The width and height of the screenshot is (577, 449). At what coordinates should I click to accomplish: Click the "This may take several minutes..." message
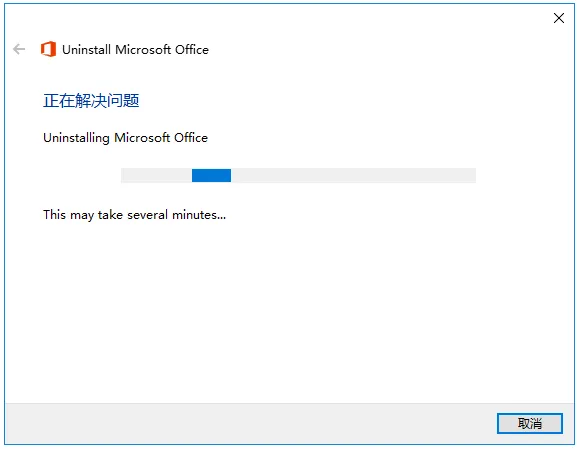pyautogui.click(x=134, y=215)
